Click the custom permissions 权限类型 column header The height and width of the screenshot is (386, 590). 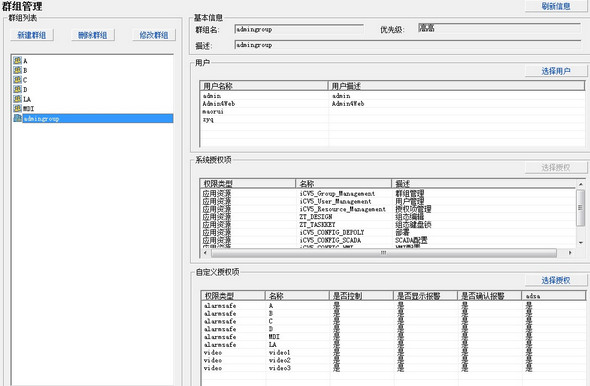[233, 296]
